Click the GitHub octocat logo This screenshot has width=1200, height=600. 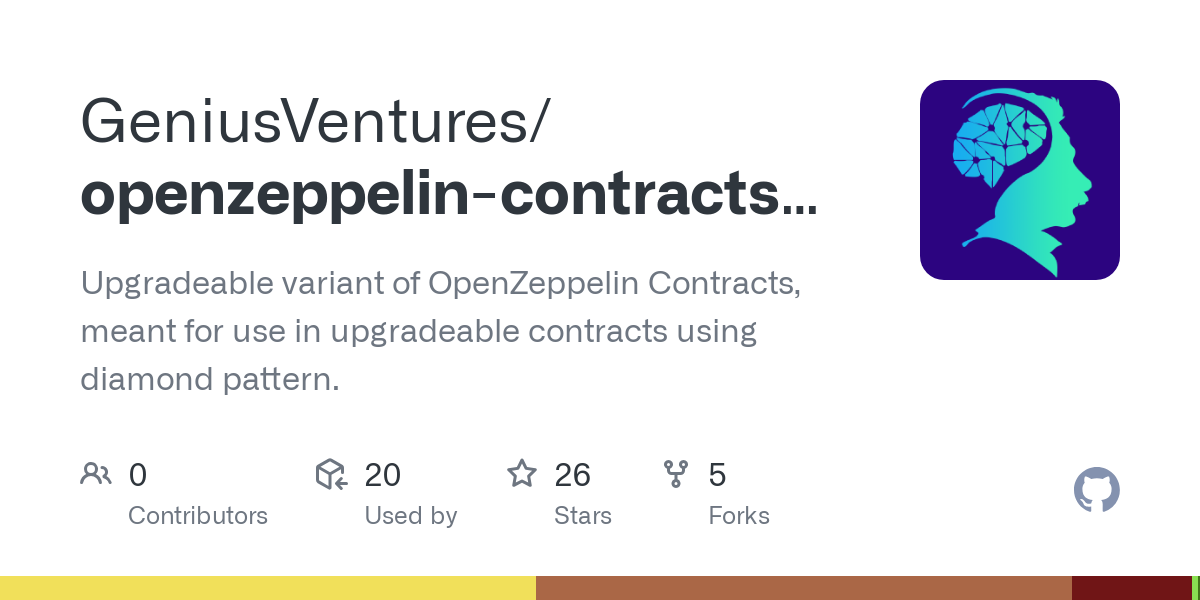point(1097,490)
